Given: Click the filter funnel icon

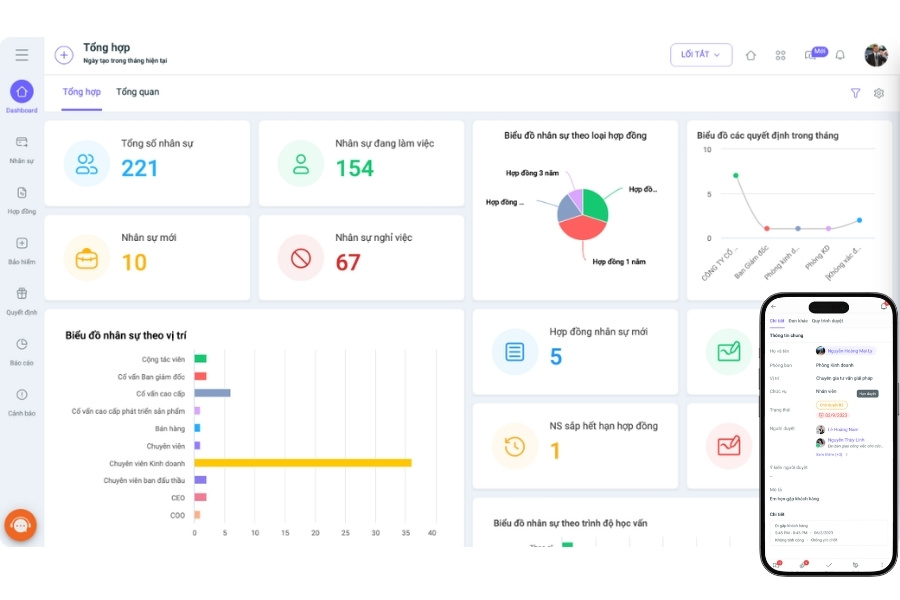Looking at the screenshot, I should [855, 93].
